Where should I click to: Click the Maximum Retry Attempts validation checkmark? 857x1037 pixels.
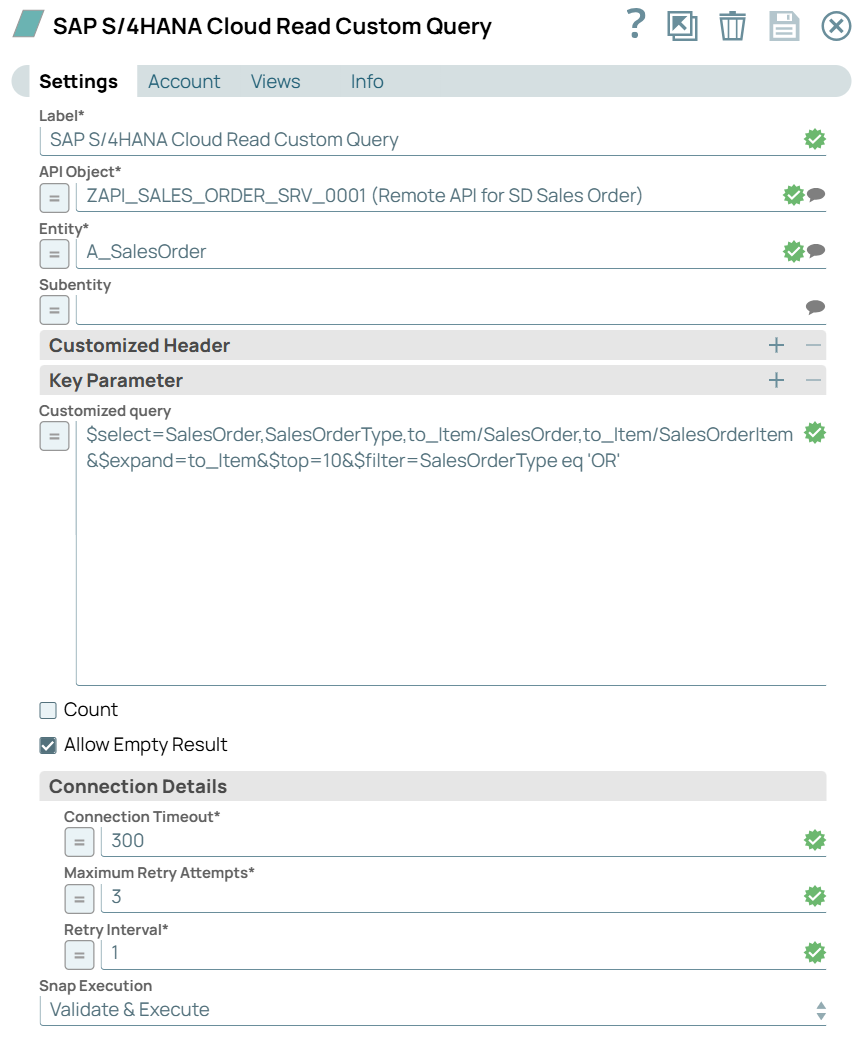[x=815, y=896]
